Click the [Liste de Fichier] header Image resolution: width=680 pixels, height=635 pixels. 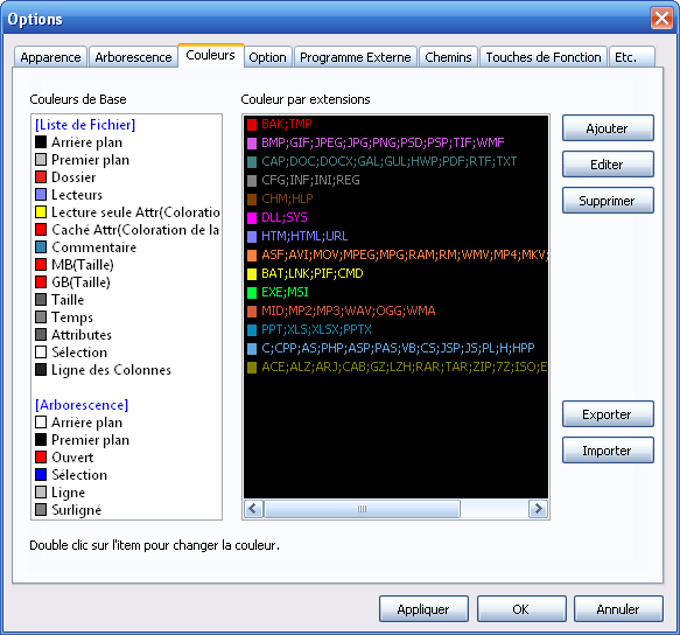click(85, 124)
